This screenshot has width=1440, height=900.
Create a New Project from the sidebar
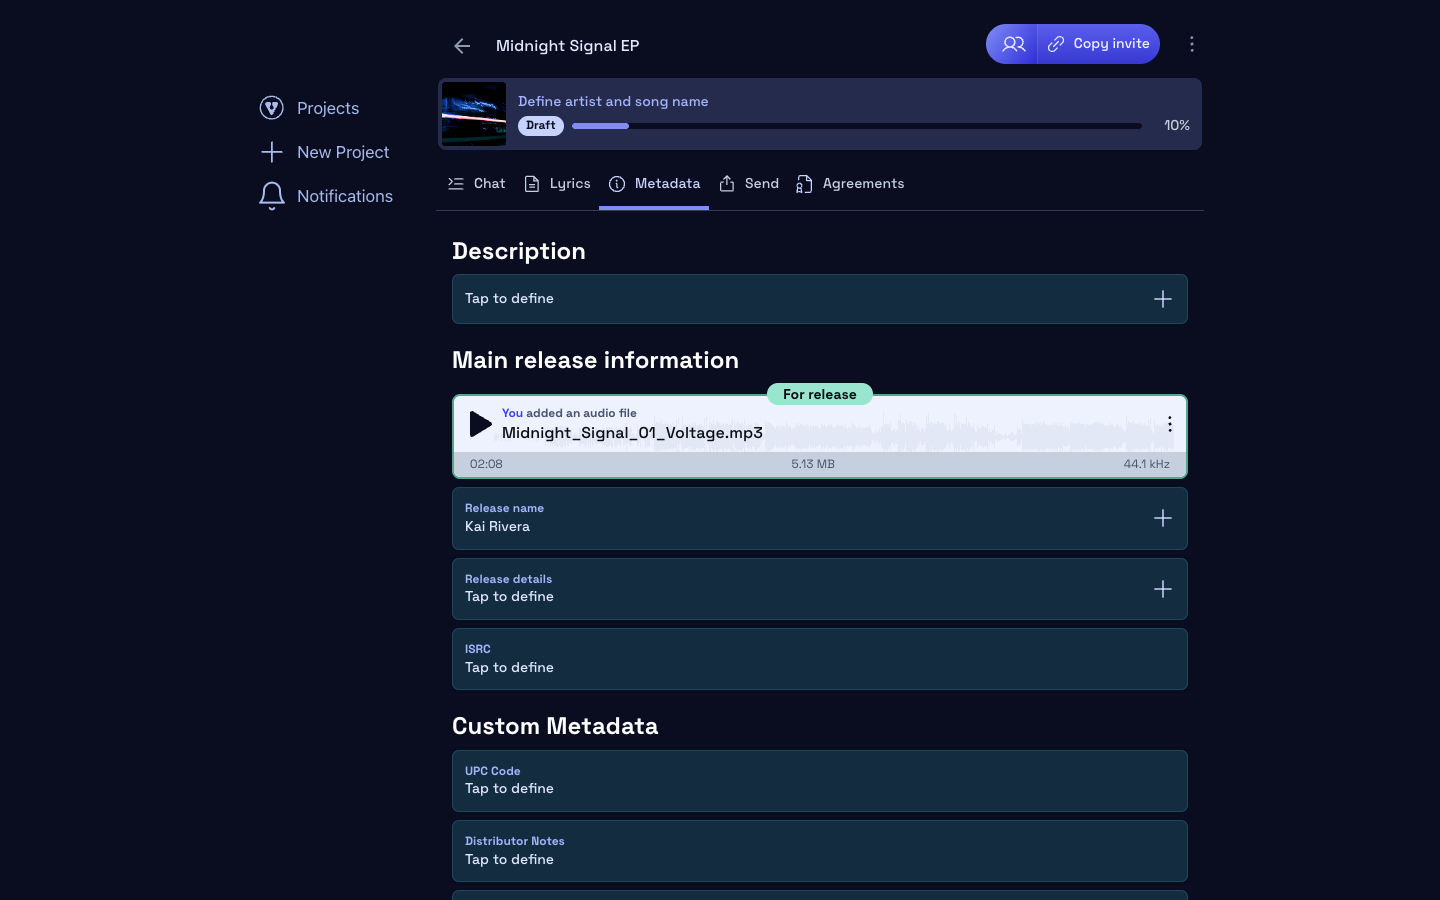coord(324,152)
